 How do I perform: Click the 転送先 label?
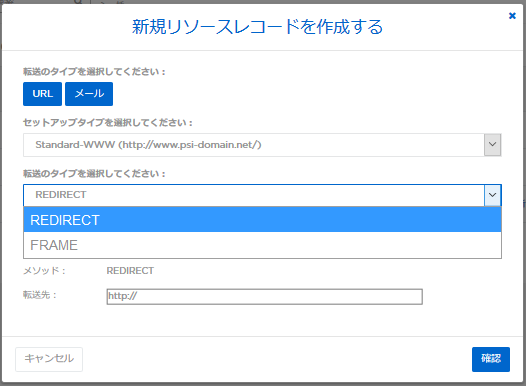(x=40, y=295)
